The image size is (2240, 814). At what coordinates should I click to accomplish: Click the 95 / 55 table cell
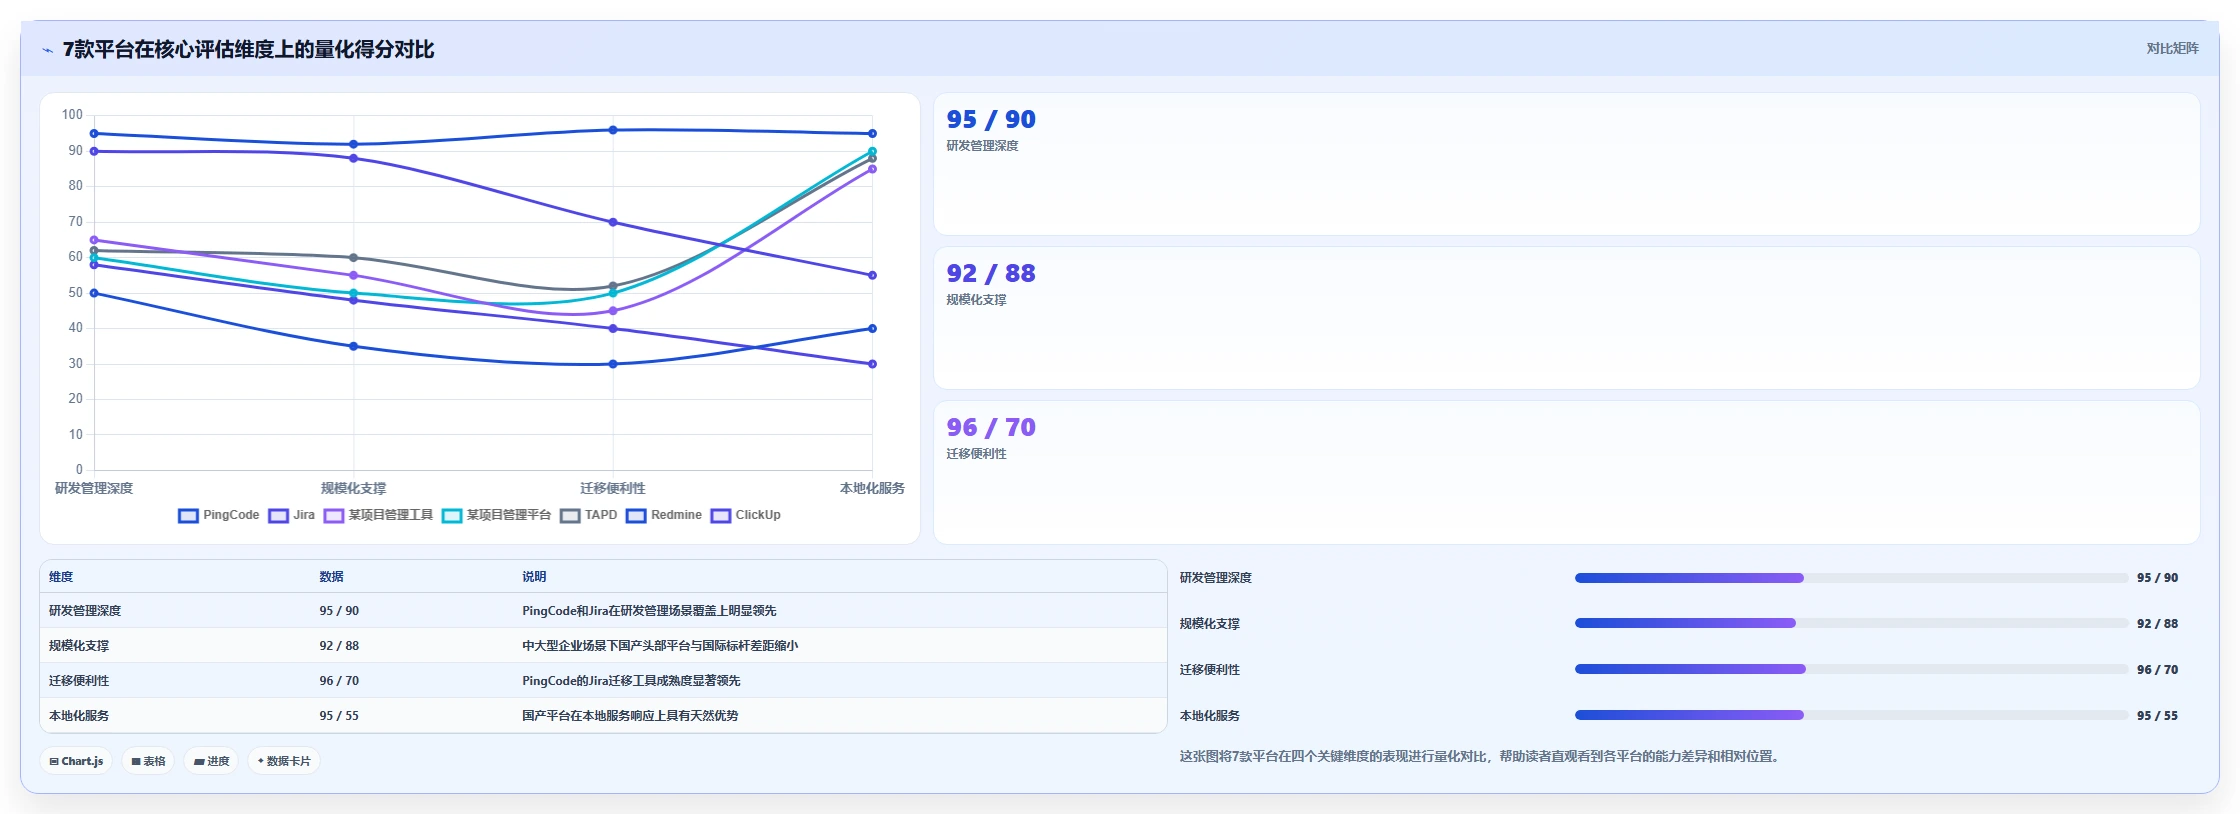point(339,716)
